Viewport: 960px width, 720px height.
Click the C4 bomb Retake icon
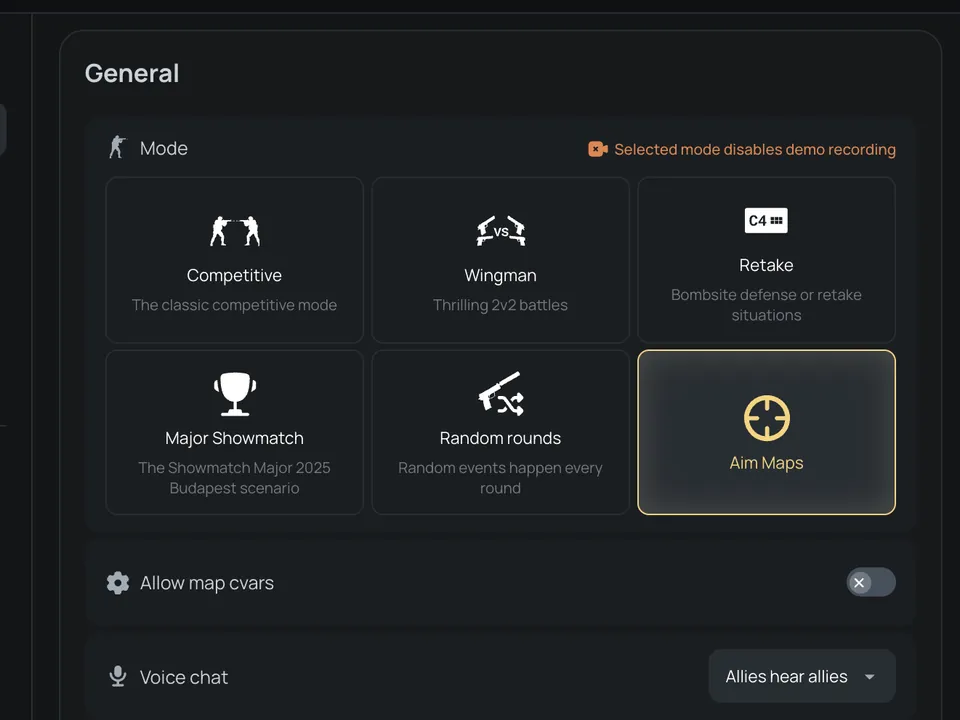click(x=767, y=220)
